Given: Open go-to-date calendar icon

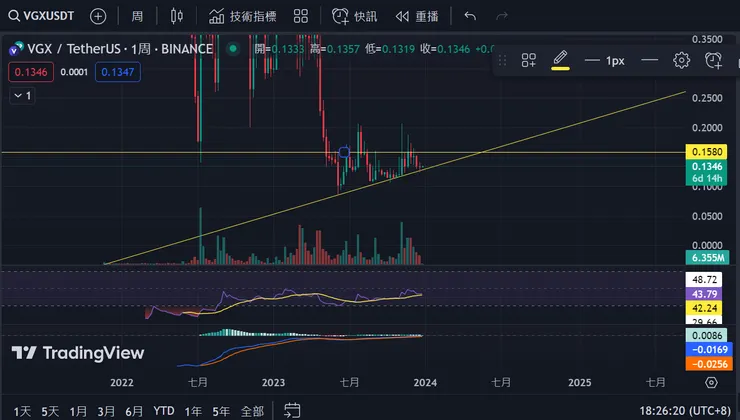Looking at the screenshot, I should point(292,410).
